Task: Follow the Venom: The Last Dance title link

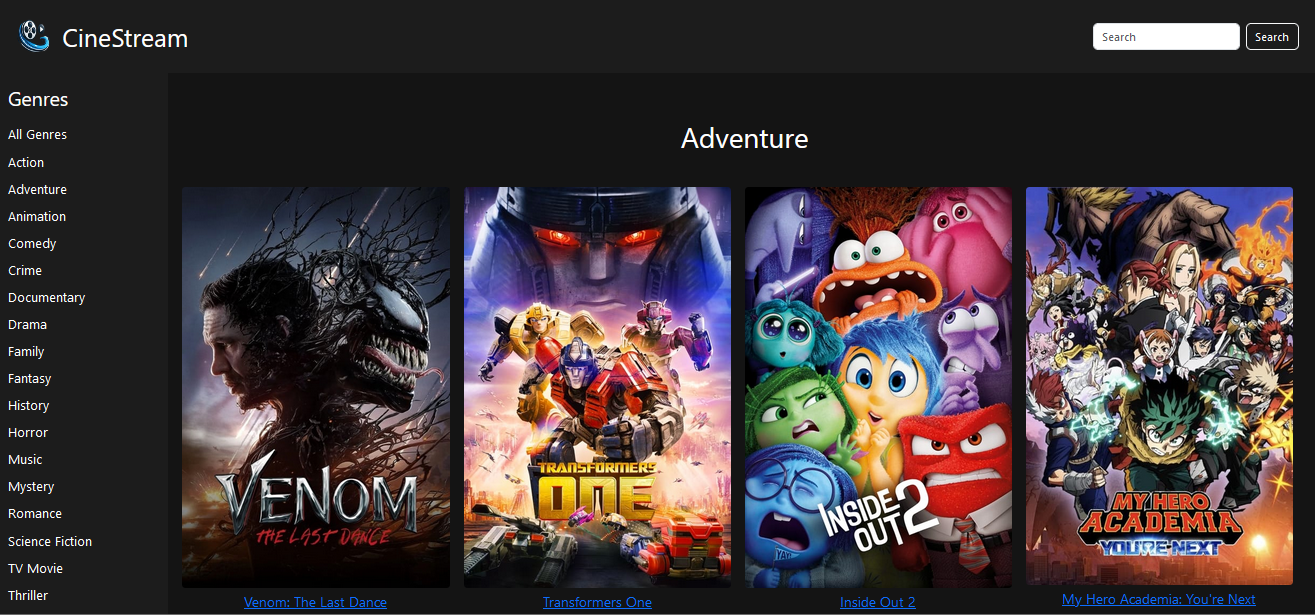Action: click(315, 602)
